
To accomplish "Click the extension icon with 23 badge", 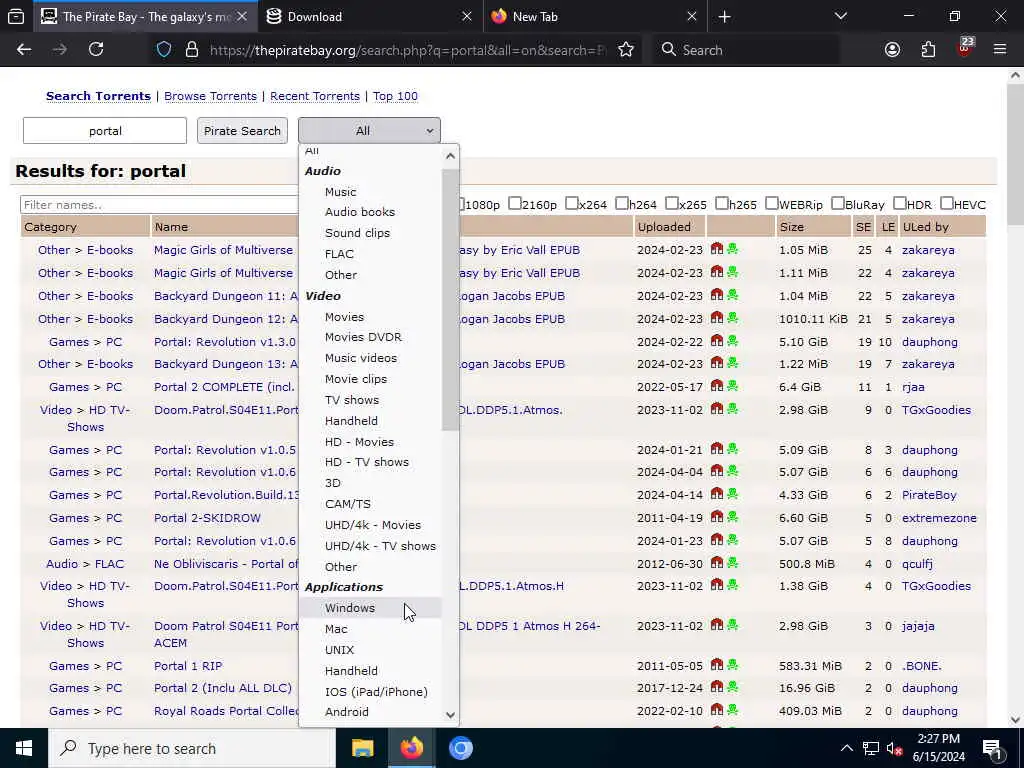I will (x=965, y=48).
